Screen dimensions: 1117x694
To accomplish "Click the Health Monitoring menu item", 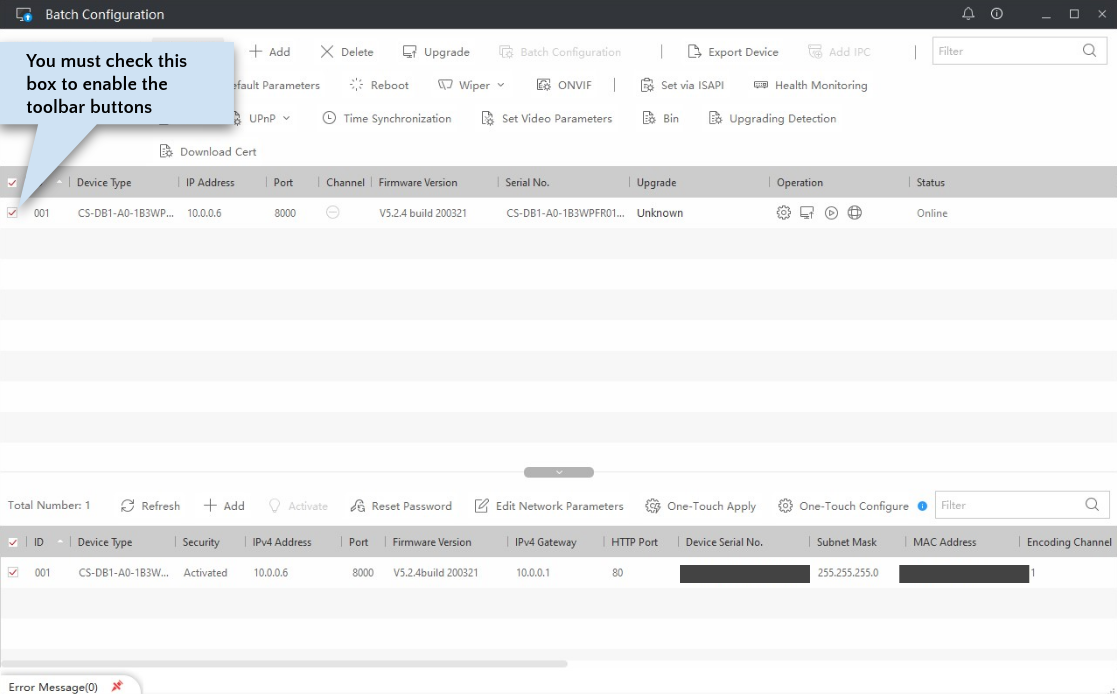I will pos(810,85).
